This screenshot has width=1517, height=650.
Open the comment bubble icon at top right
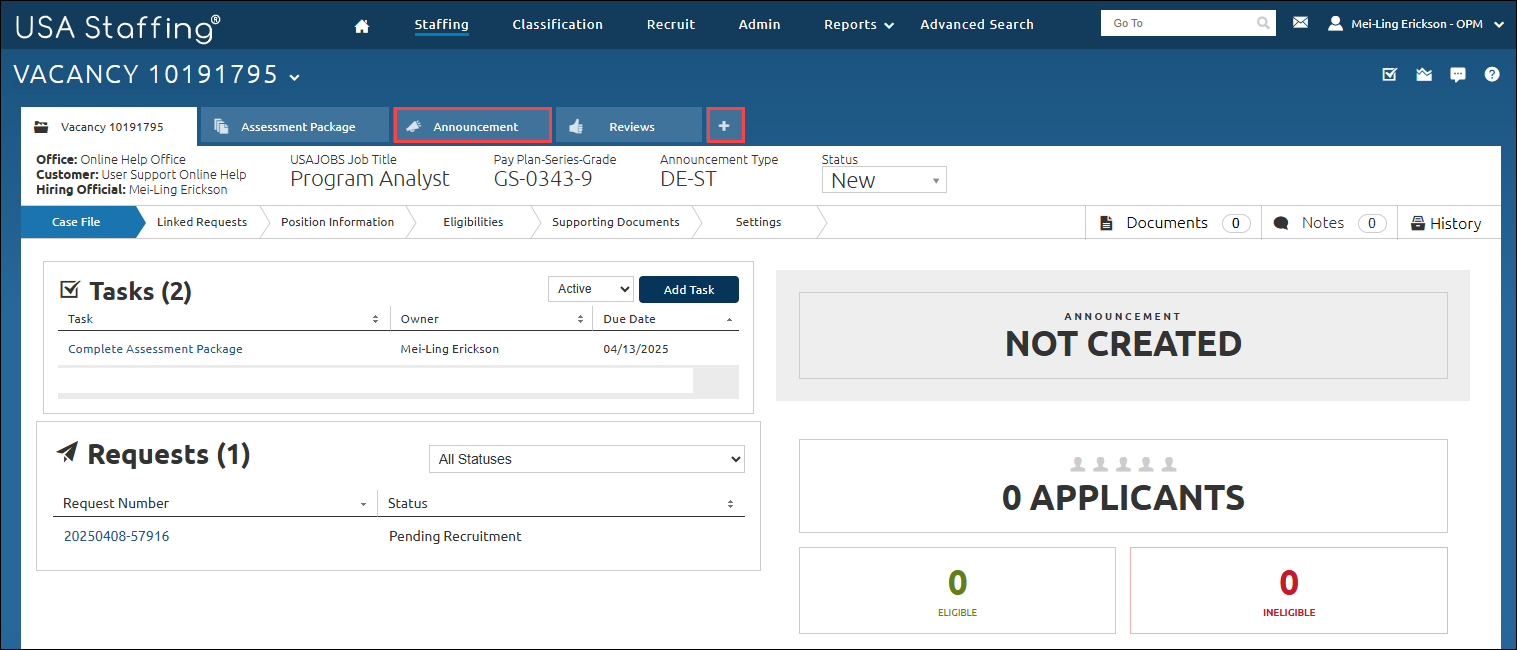click(x=1458, y=74)
